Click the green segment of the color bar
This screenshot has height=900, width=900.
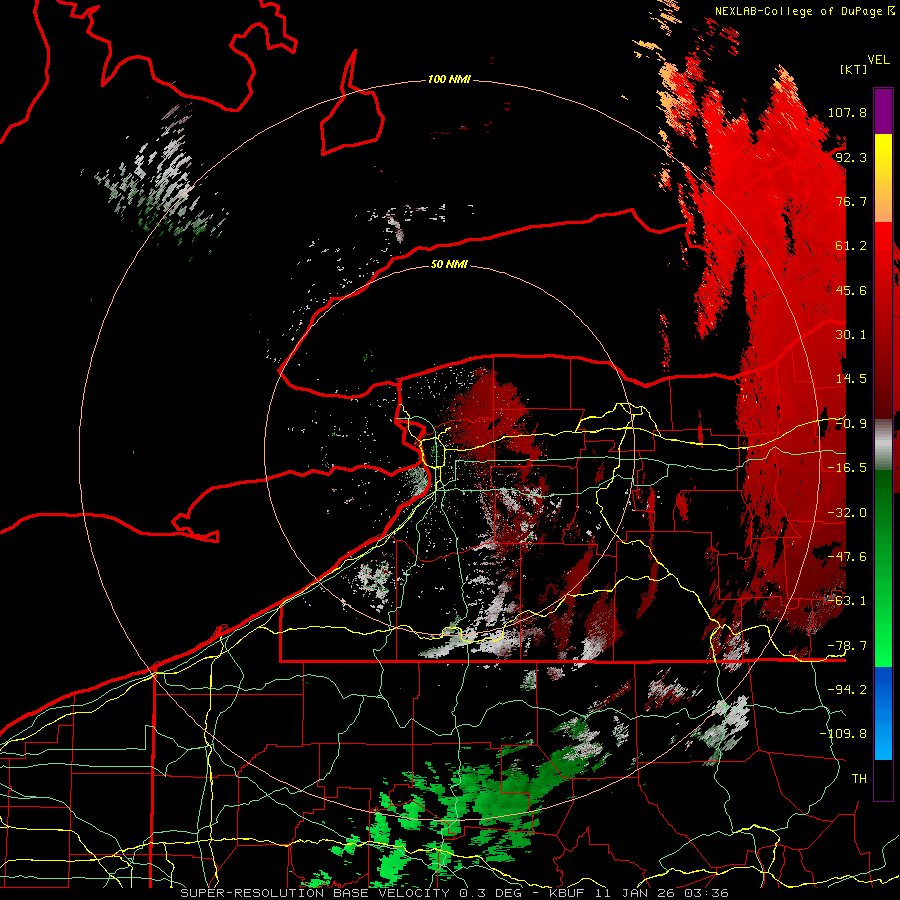(883, 568)
